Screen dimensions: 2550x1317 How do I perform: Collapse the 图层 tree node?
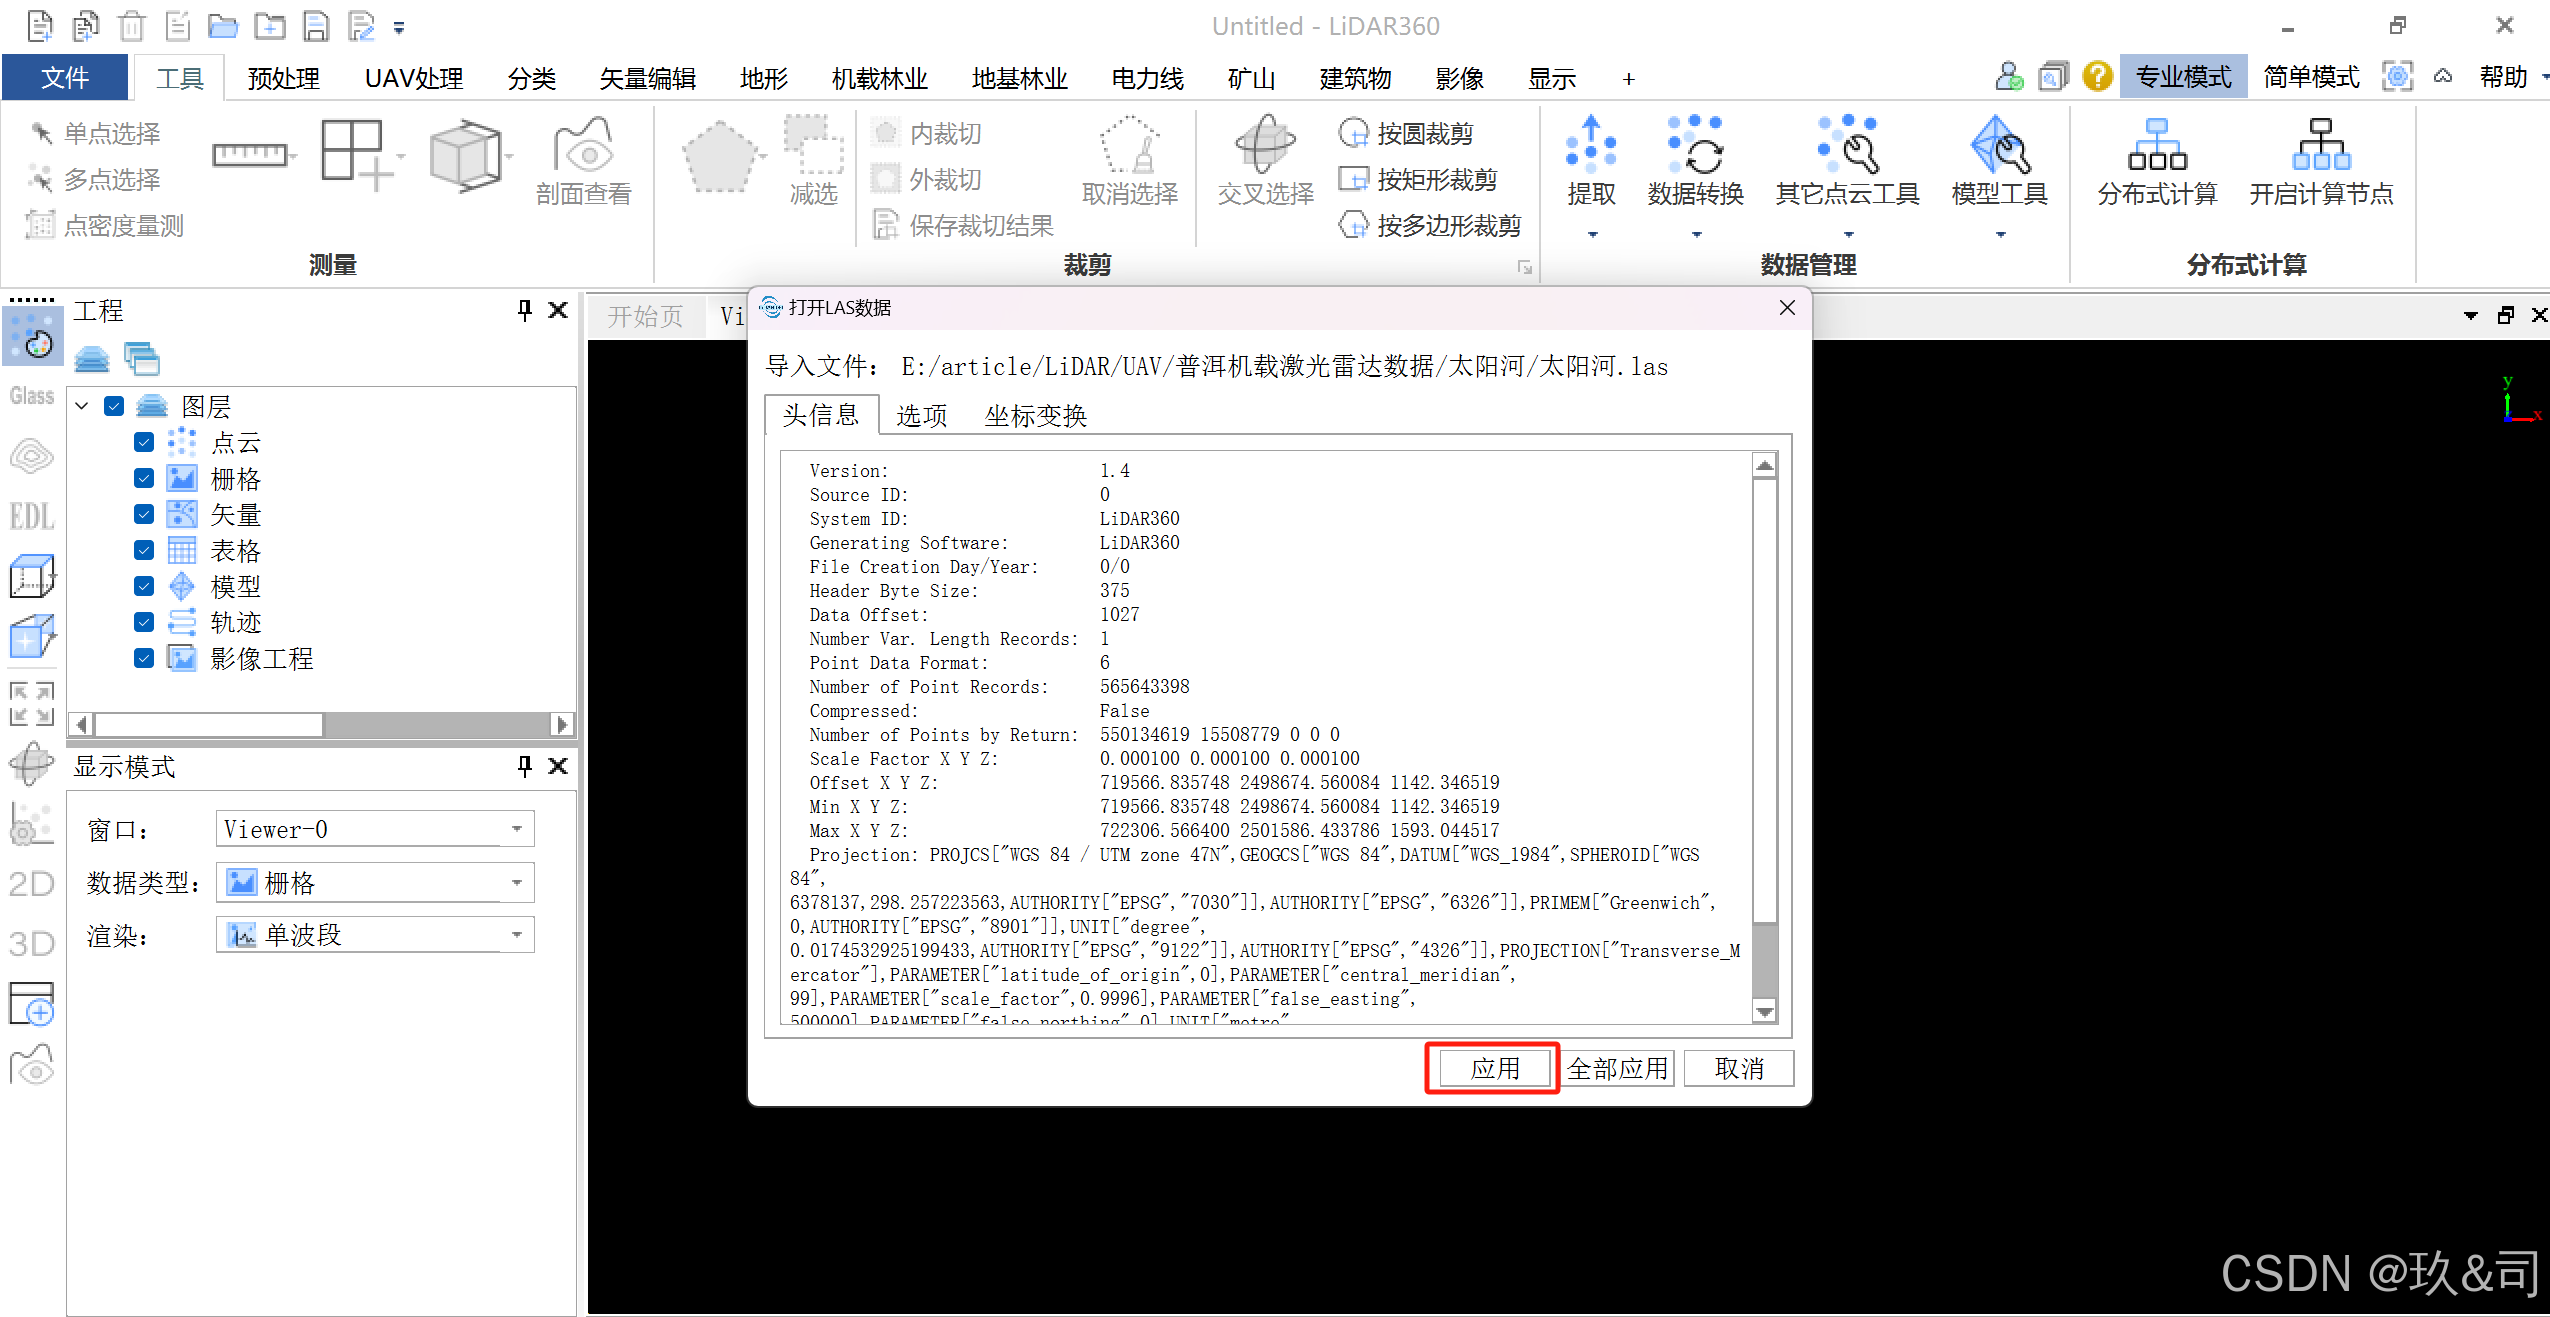pos(82,406)
